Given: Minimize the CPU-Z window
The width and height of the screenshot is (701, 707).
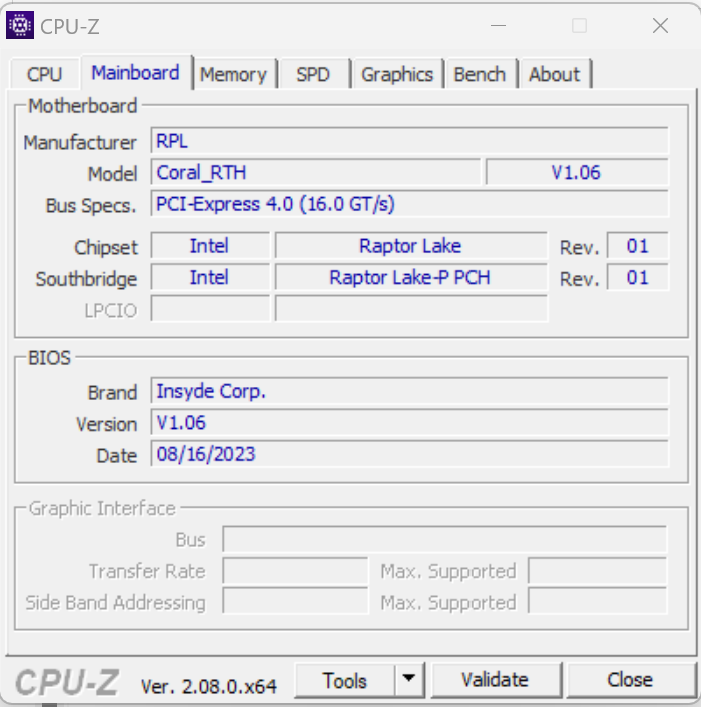Looking at the screenshot, I should 497,26.
